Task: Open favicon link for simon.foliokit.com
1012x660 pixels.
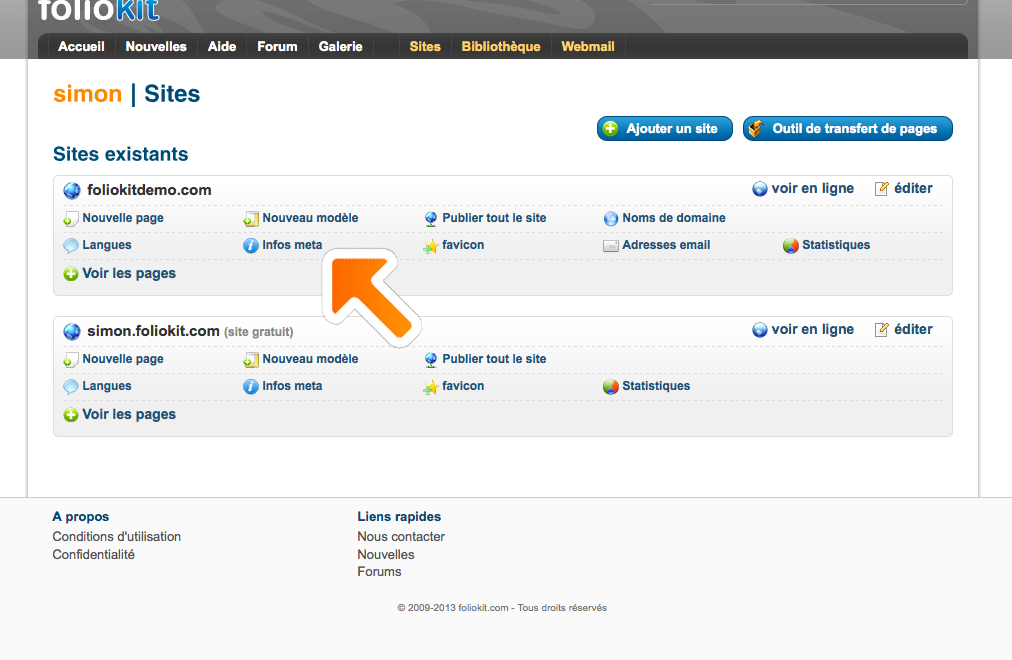Action: 463,386
